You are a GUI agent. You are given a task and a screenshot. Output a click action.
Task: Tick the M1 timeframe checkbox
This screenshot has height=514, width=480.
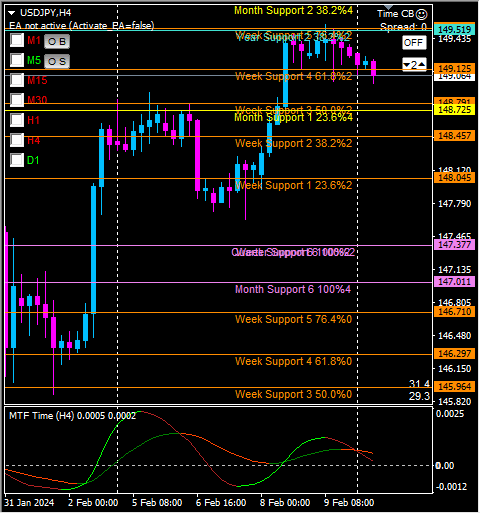tap(17, 40)
